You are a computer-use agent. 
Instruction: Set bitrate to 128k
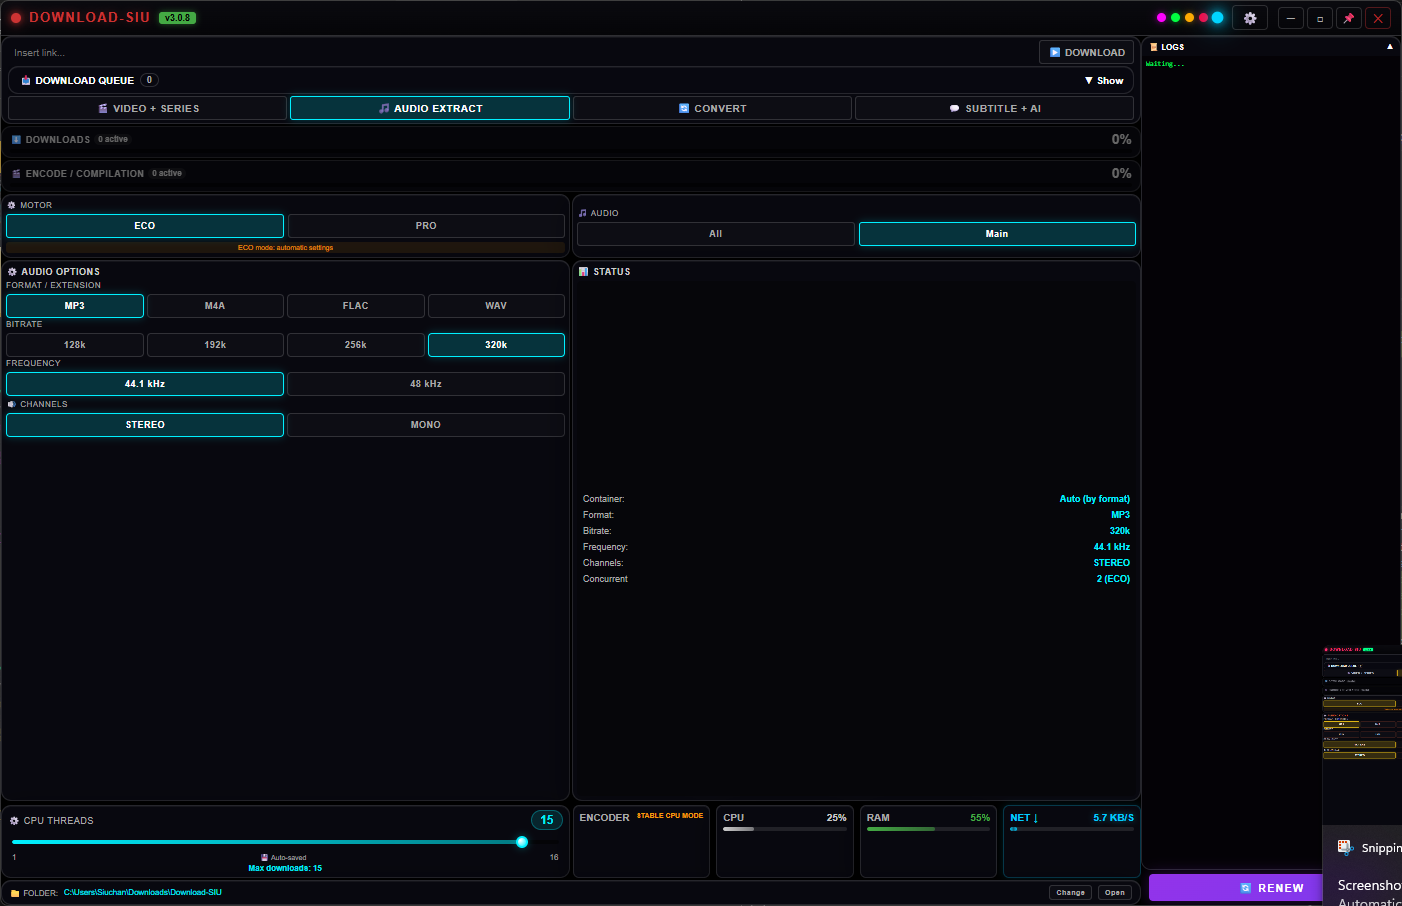[75, 345]
